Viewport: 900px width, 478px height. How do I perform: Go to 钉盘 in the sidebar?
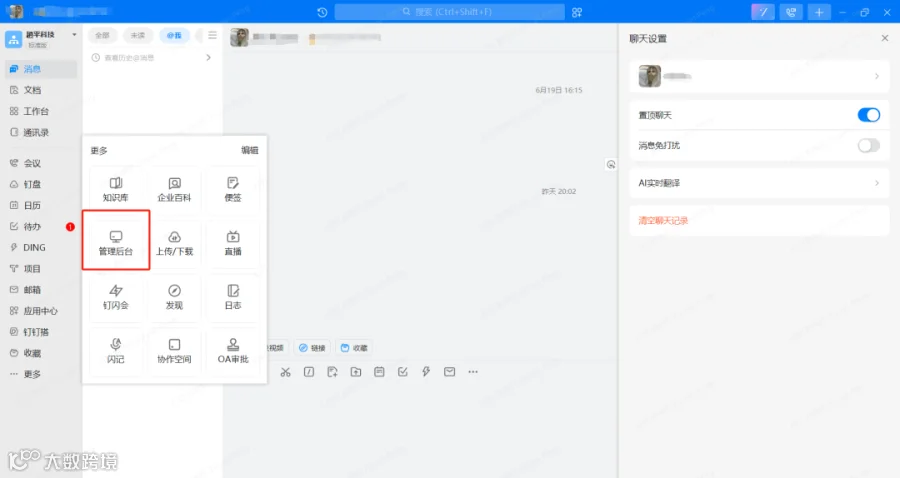click(41, 184)
